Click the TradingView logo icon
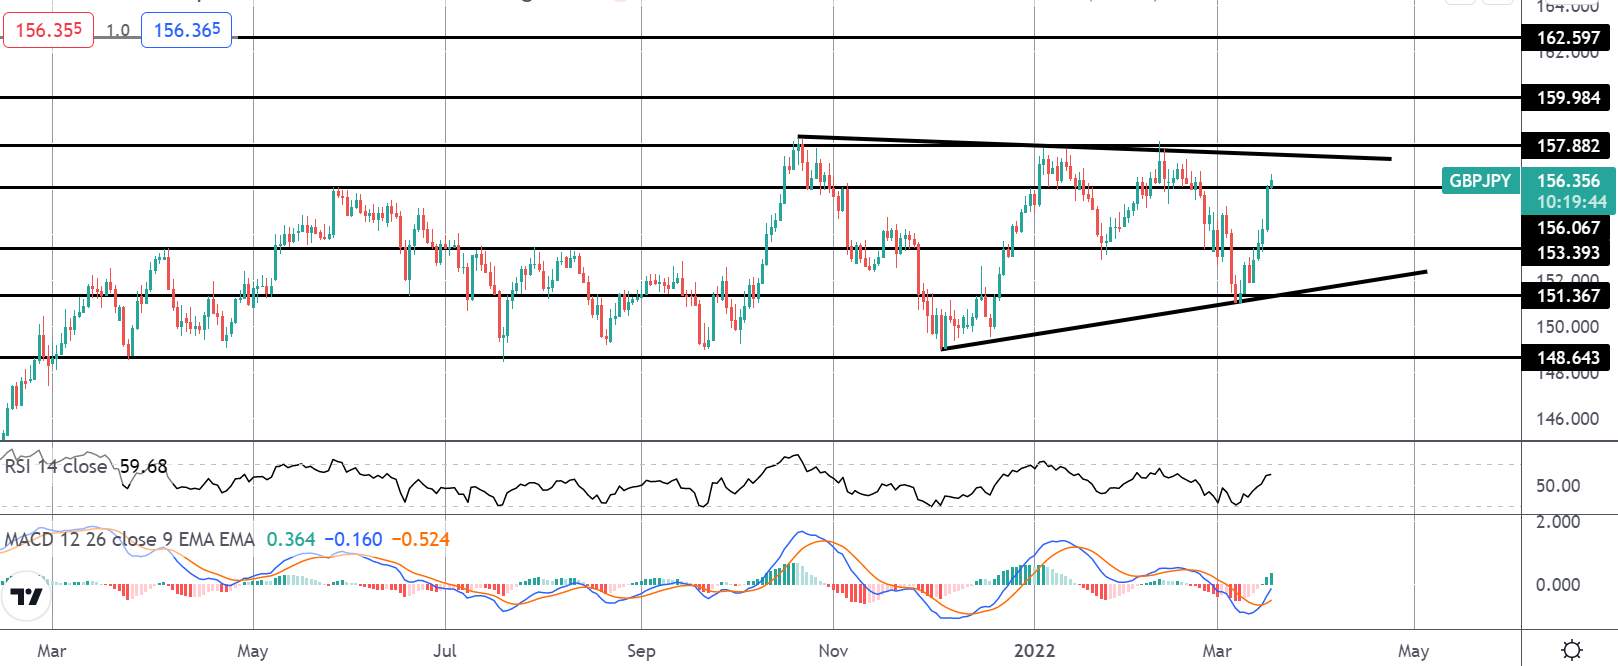This screenshot has height=666, width=1618. pos(26,598)
